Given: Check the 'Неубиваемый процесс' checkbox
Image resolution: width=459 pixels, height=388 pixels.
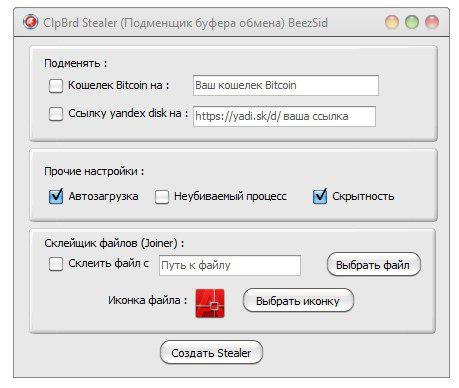Looking at the screenshot, I should (x=162, y=196).
